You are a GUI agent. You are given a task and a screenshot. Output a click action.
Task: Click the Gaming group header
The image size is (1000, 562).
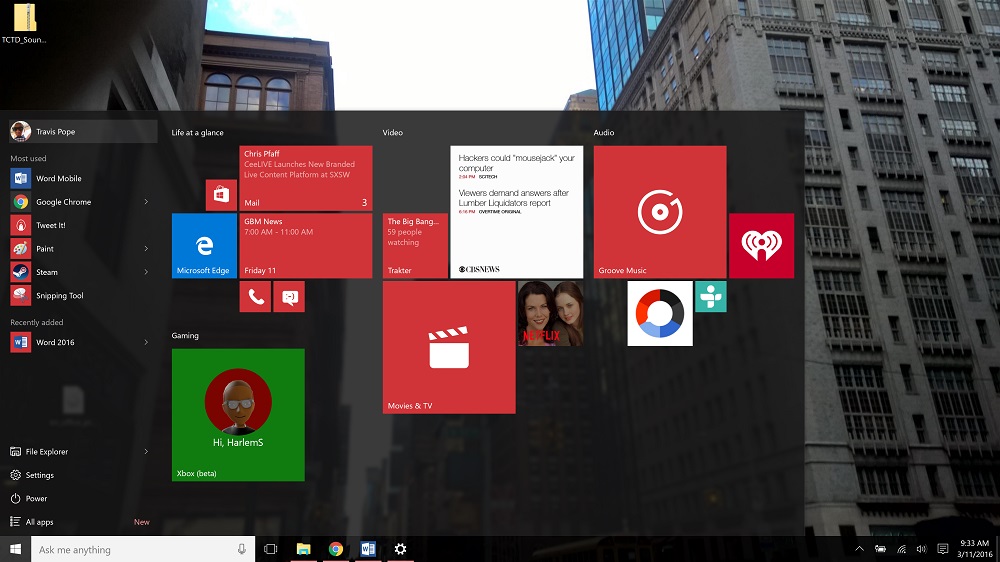[184, 336]
